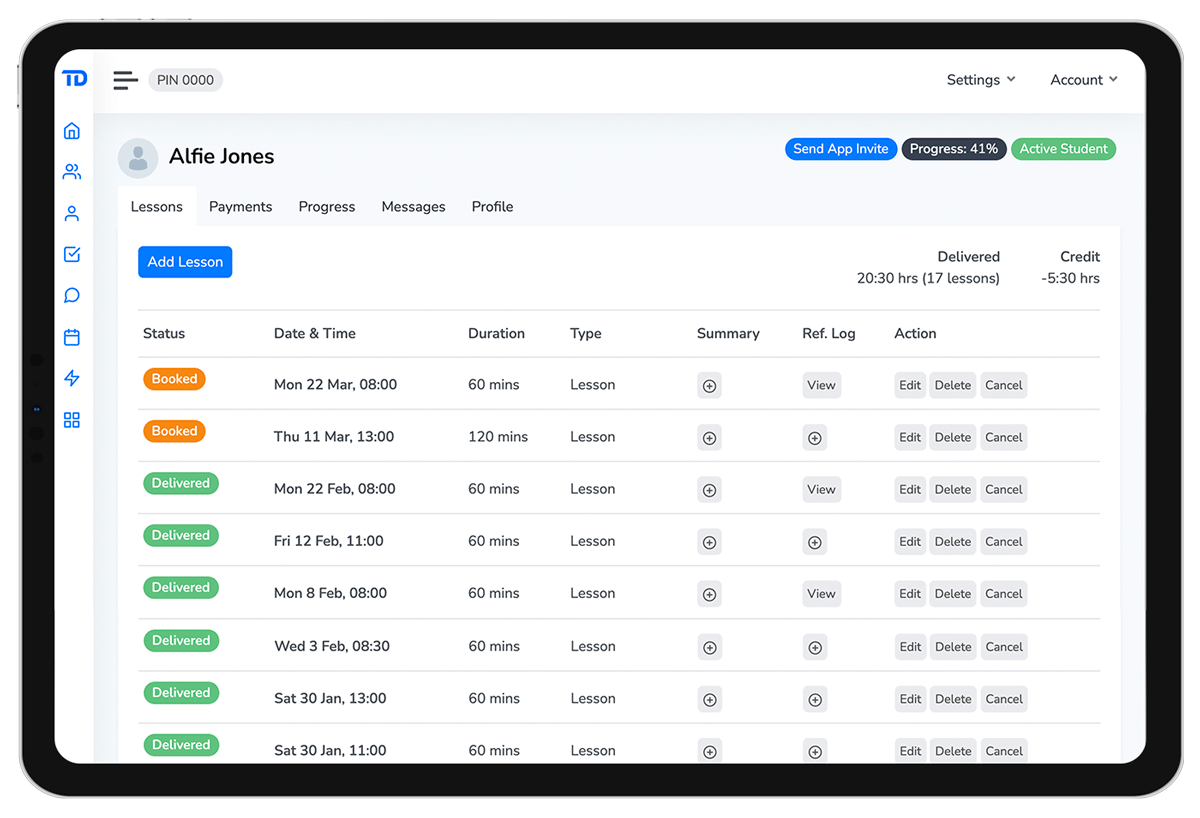Viewport: 1200px width, 818px height.
Task: Cancel the booked Thu 11 Mar lesson
Action: tap(1003, 437)
